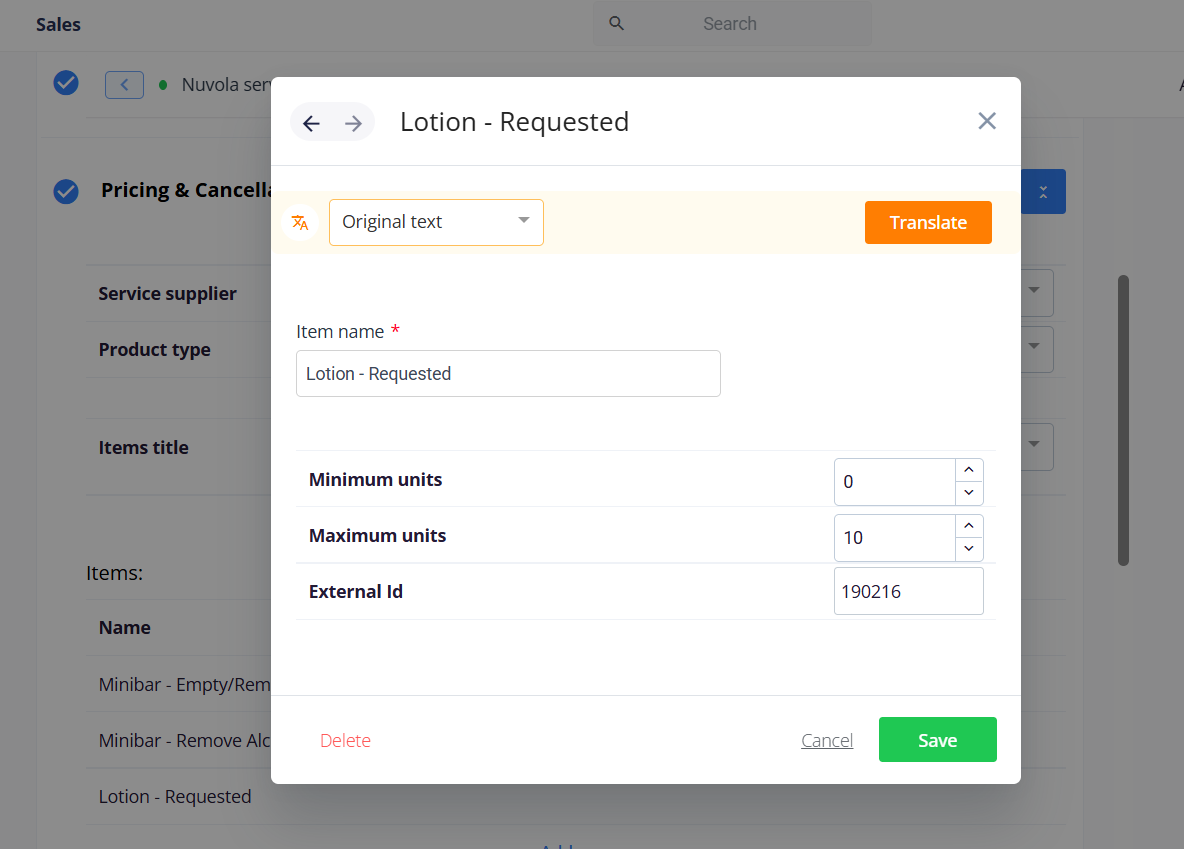Screen dimensions: 1184x849
Task: Toggle the Nuvola service check circle
Action: point(66,83)
